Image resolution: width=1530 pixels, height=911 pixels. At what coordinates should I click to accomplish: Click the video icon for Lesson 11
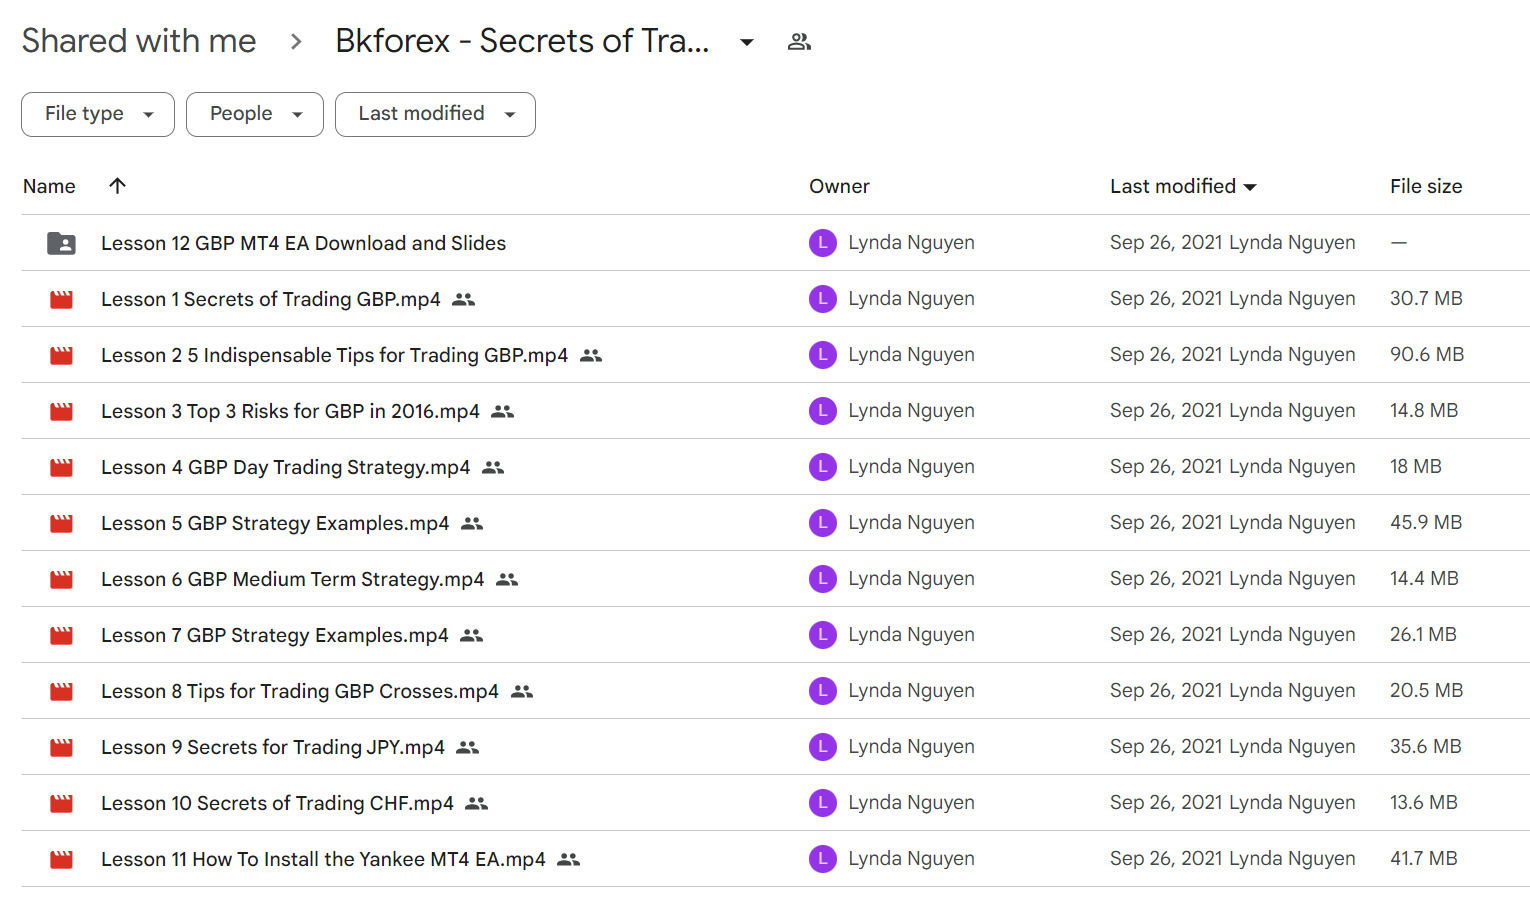click(x=61, y=859)
